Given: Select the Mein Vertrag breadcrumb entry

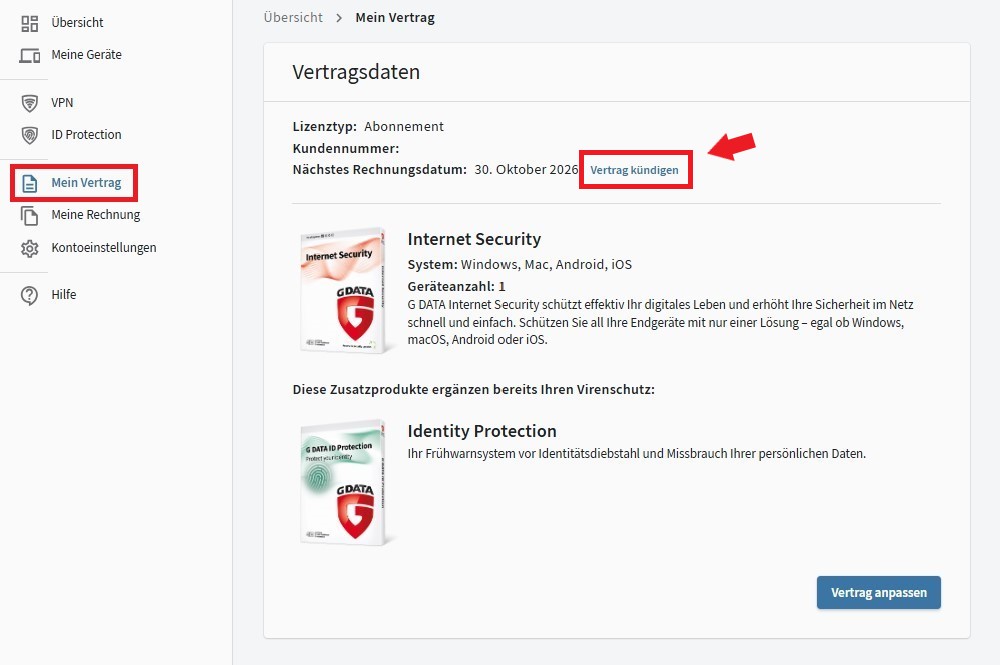Looking at the screenshot, I should click(394, 17).
